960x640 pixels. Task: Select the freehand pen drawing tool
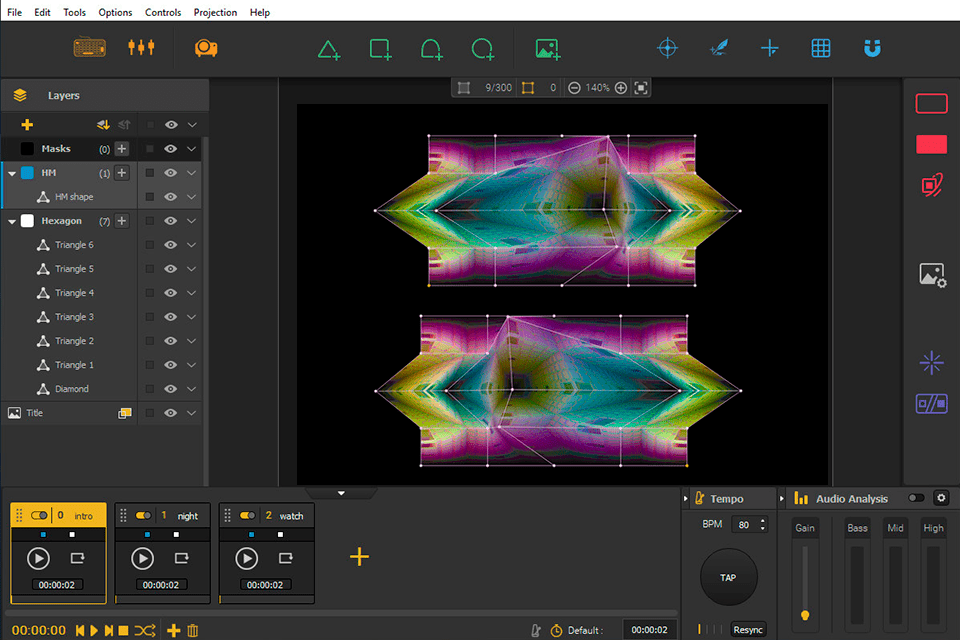719,48
